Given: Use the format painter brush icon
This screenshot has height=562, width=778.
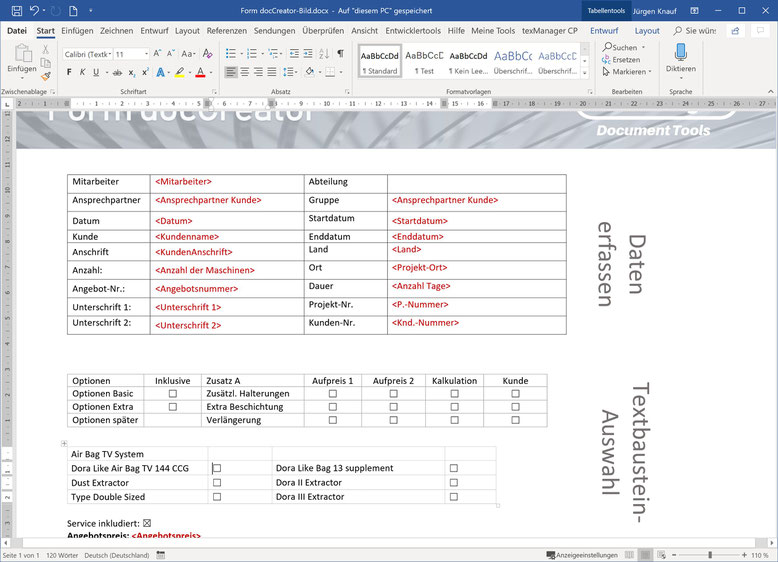Looking at the screenshot, I should (46, 76).
